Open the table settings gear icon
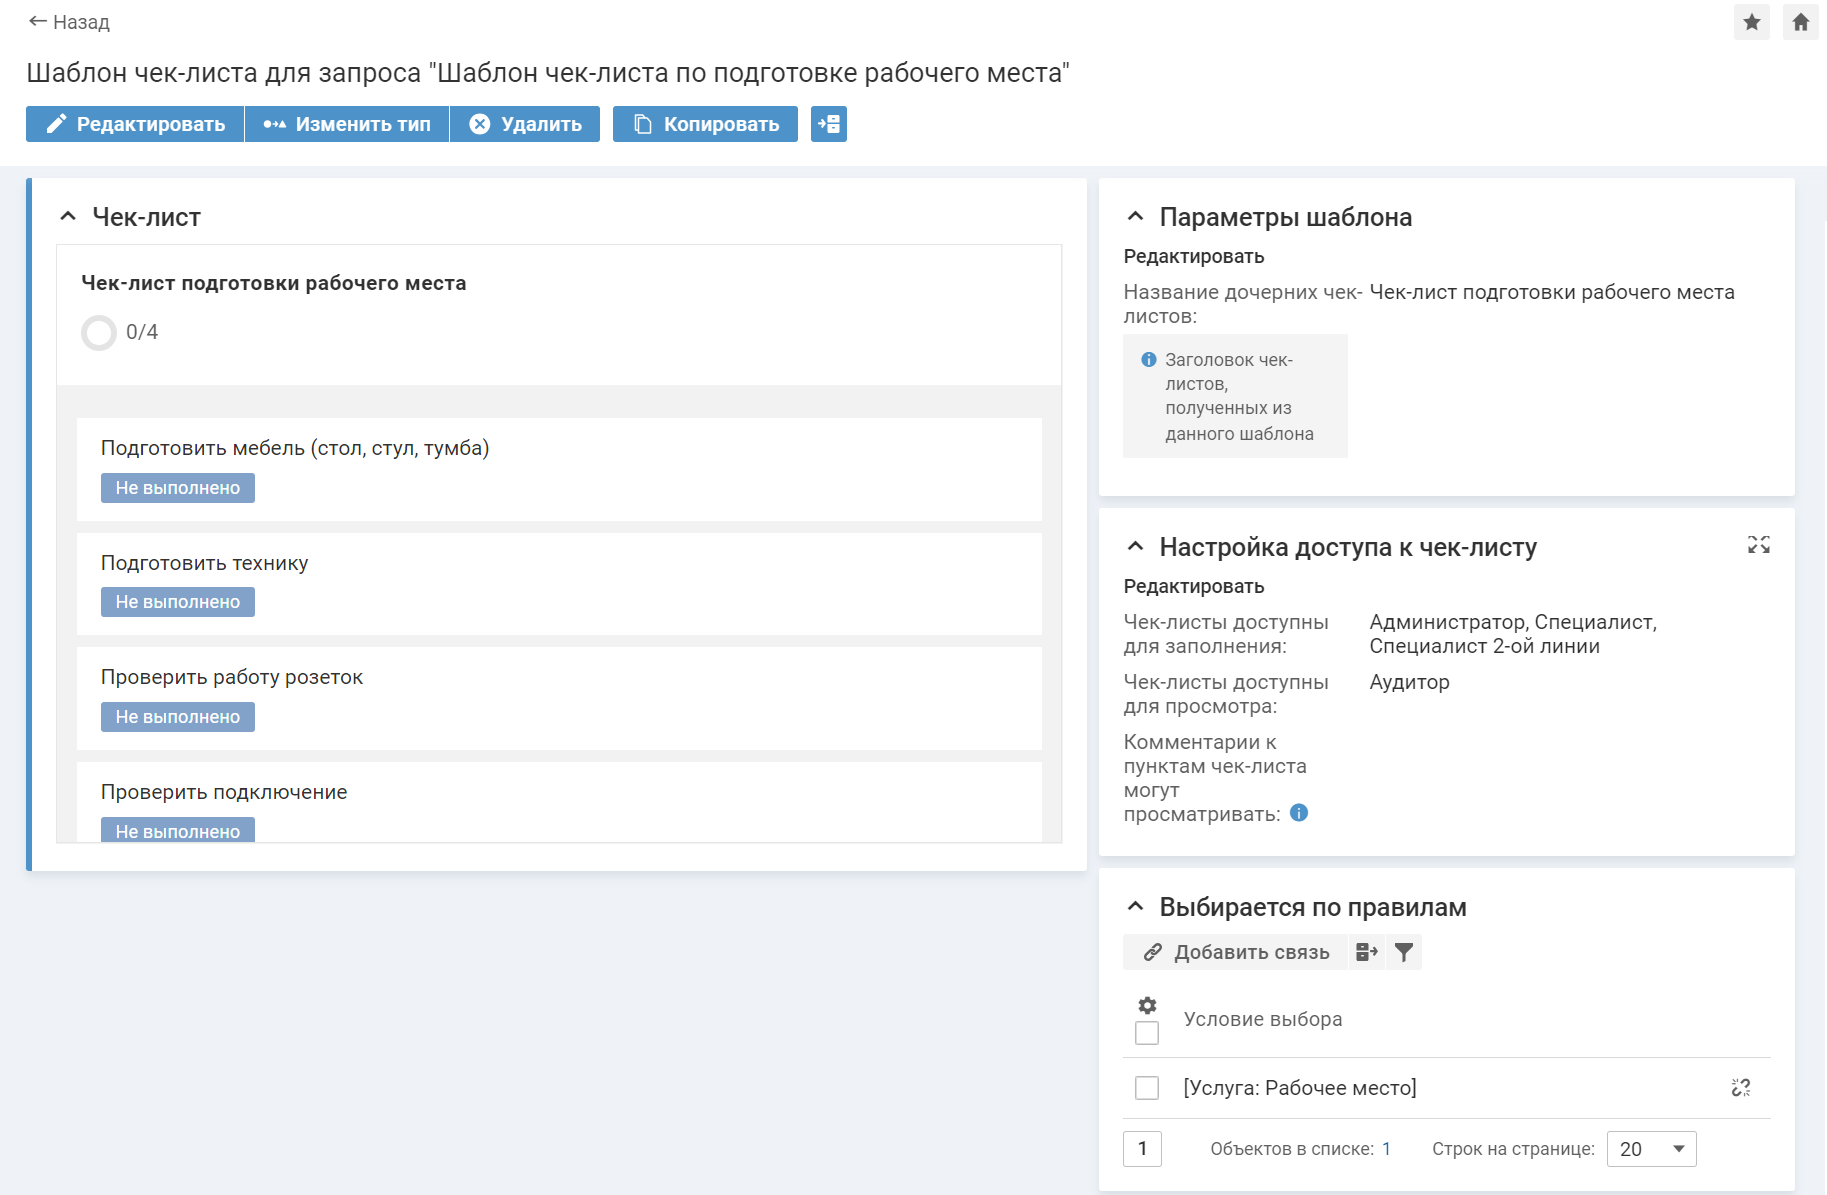Image resolution: width=1827 pixels, height=1195 pixels. pos(1147,1005)
